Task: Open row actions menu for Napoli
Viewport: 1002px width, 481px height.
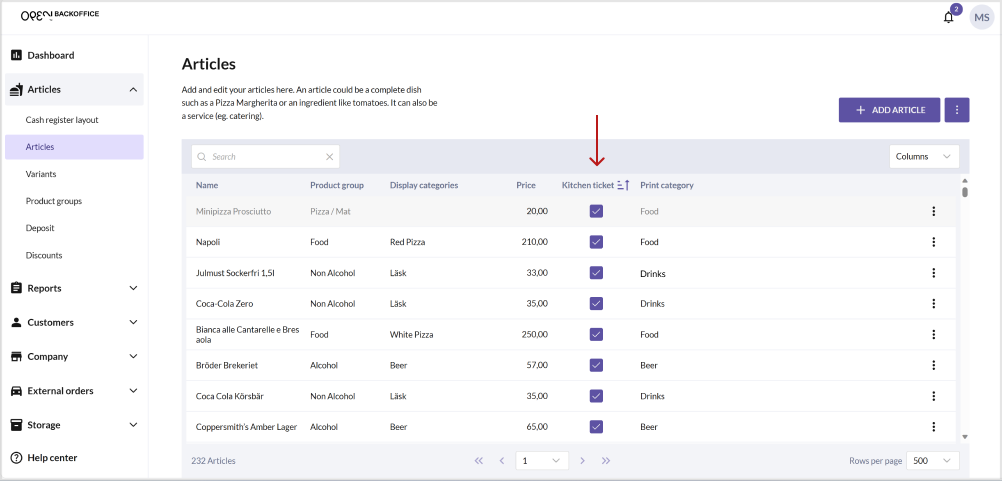Action: 933,242
